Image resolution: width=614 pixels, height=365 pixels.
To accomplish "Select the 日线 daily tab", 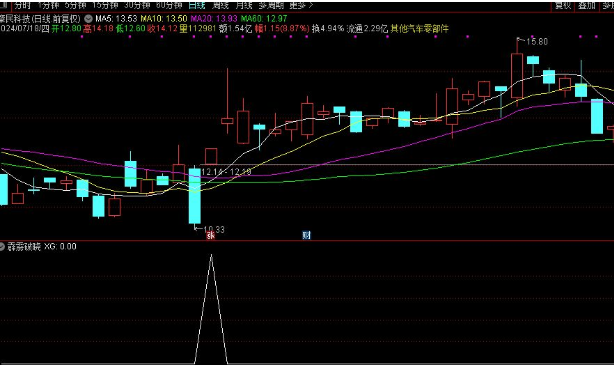I will [x=197, y=5].
